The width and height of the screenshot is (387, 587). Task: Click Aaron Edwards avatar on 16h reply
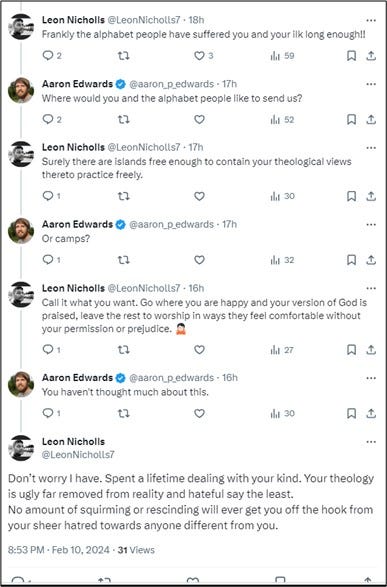click(21, 384)
